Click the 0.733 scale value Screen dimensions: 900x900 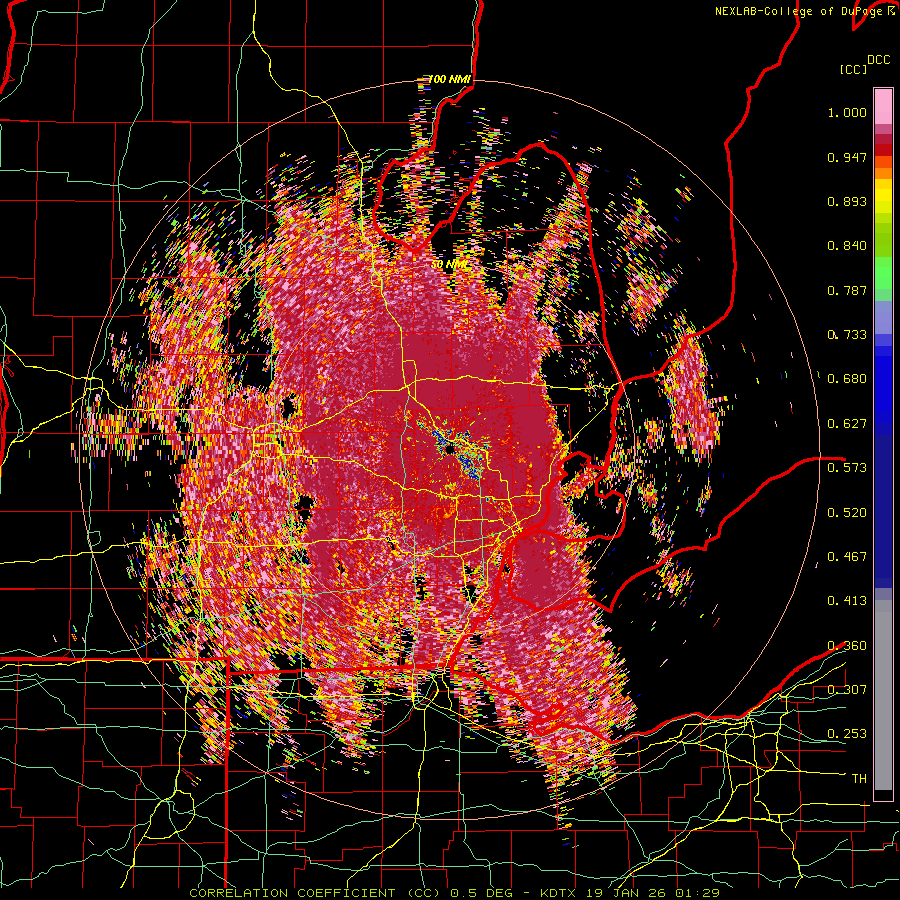point(847,335)
